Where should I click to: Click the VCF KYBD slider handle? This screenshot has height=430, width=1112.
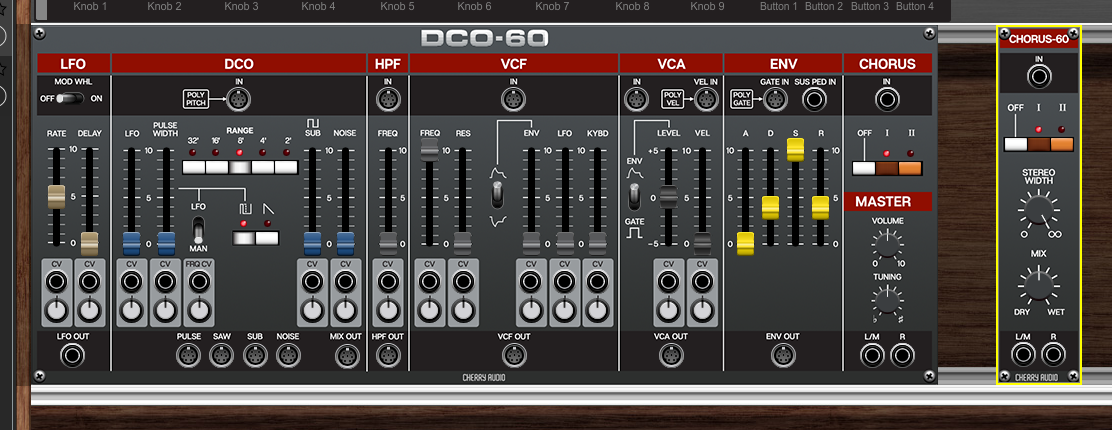pos(598,243)
